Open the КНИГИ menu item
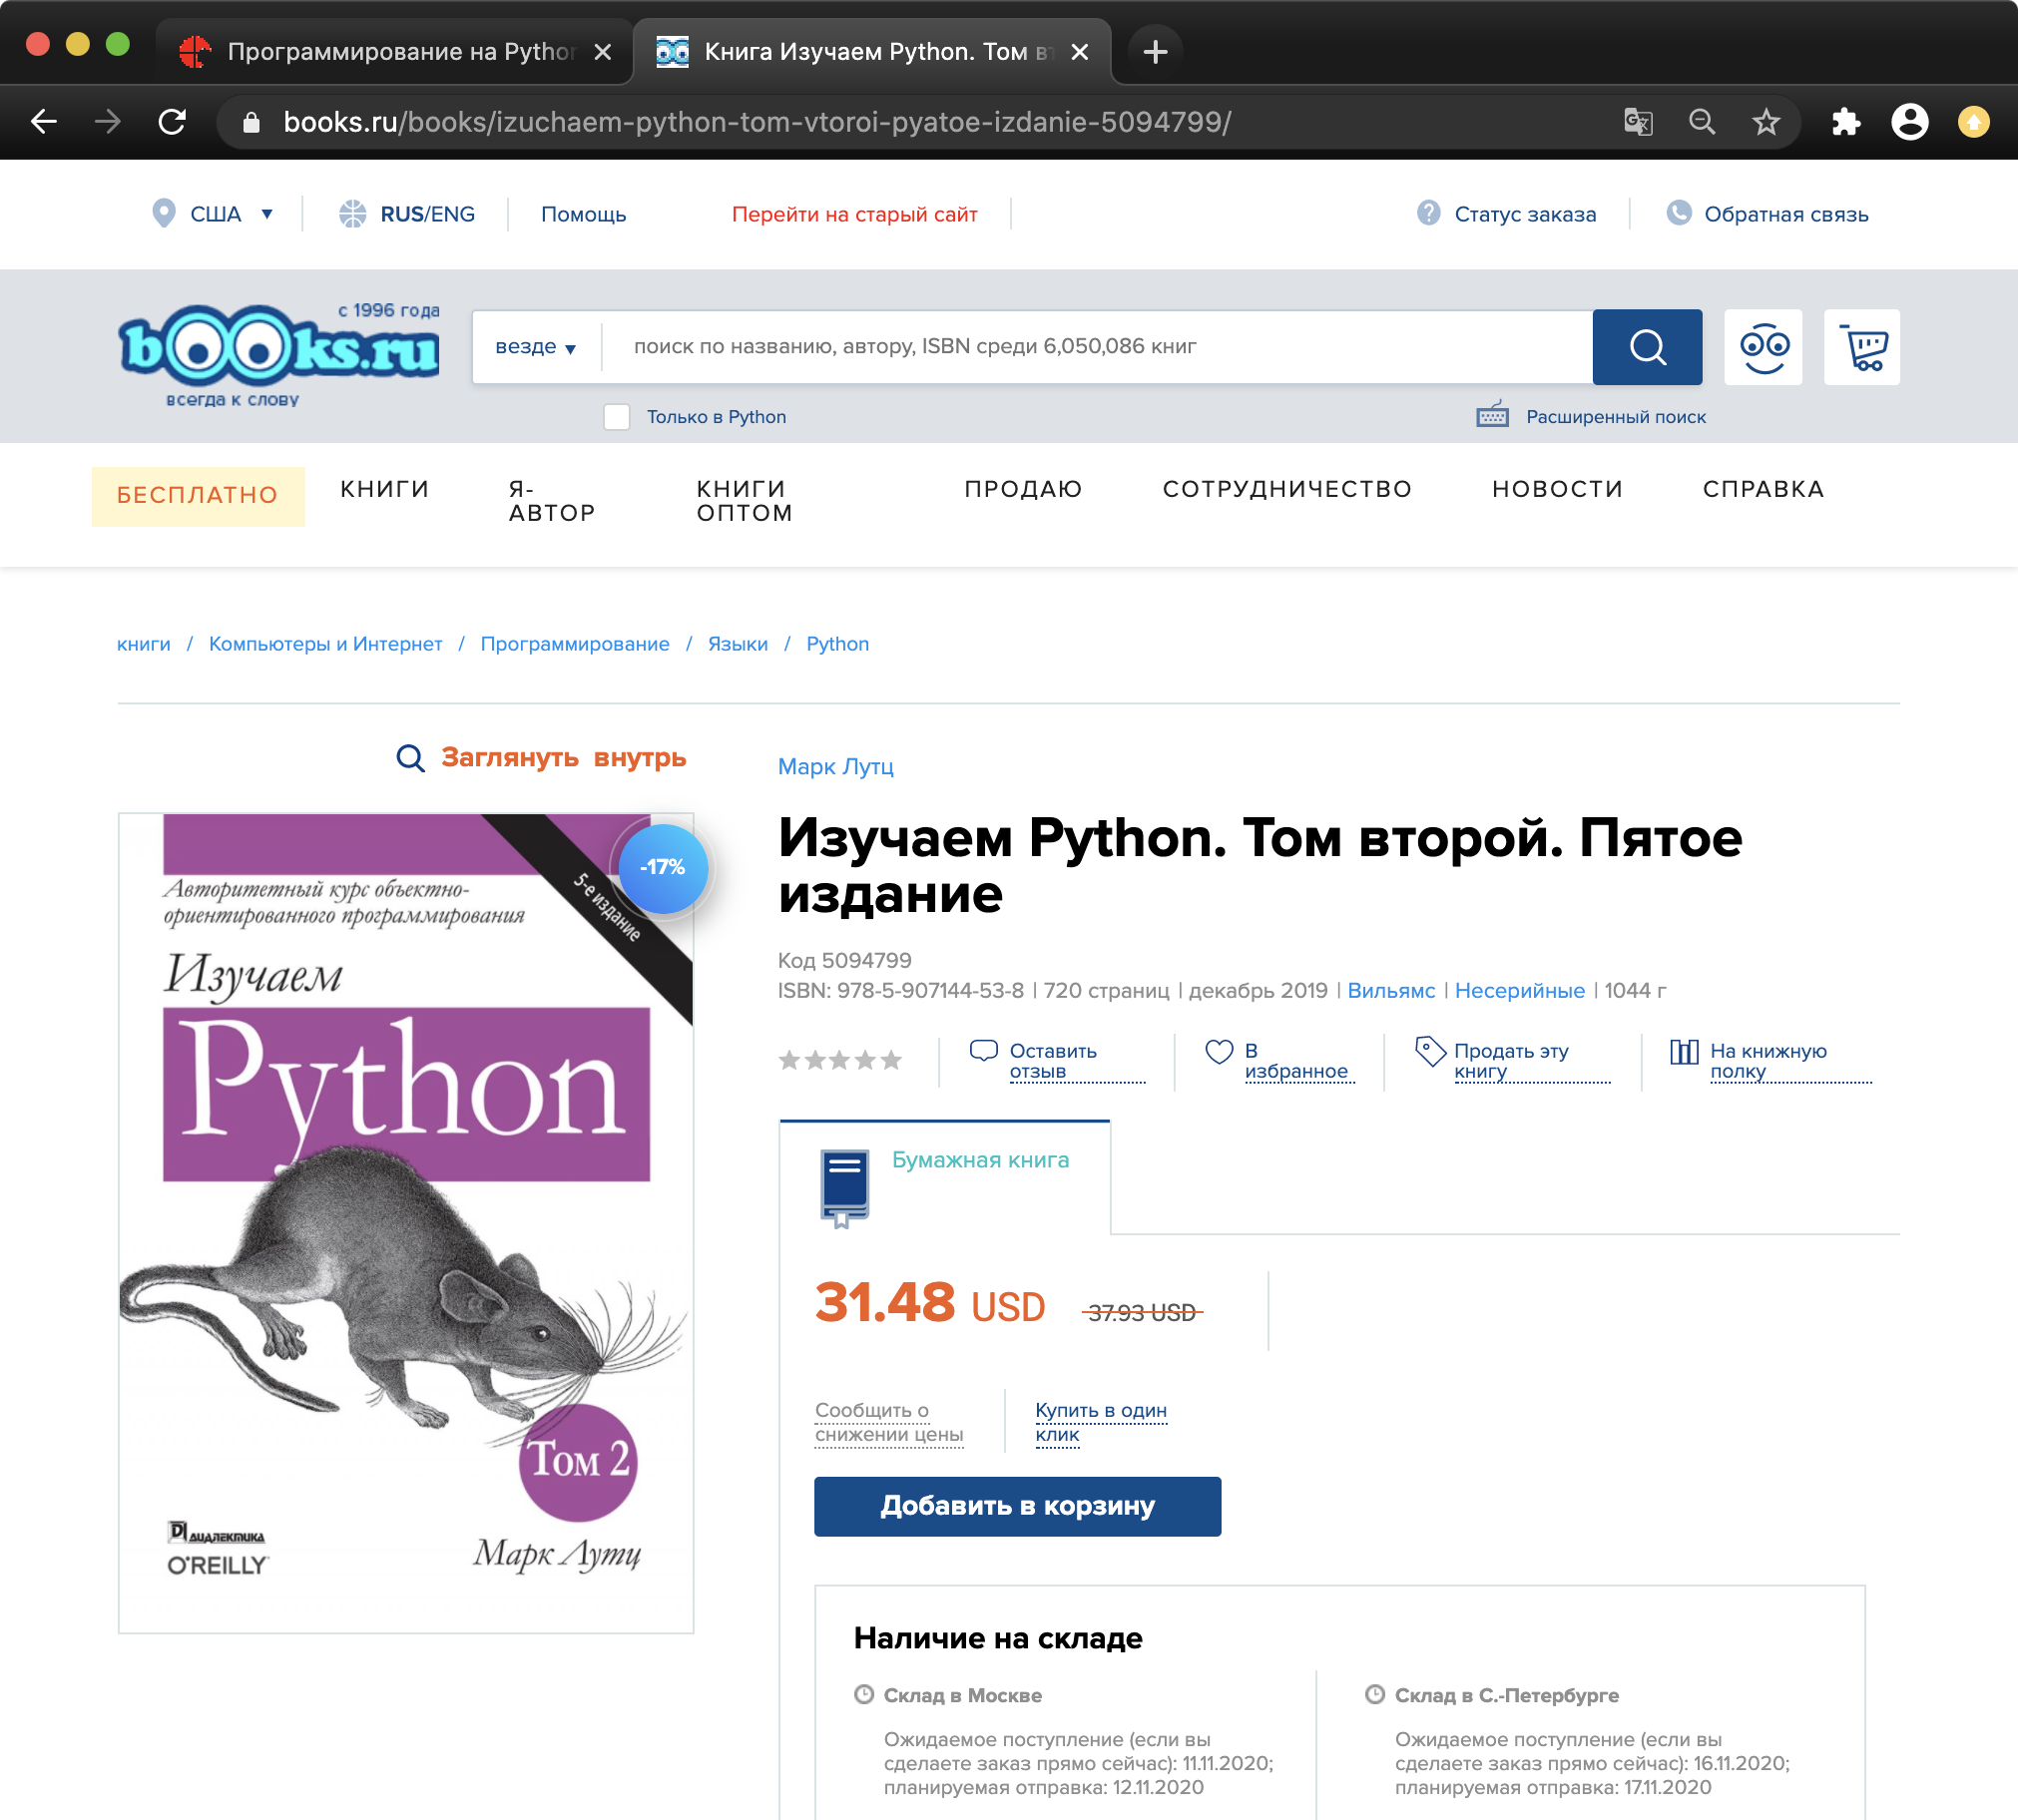Screen dimensions: 2018x1820 click(x=384, y=489)
